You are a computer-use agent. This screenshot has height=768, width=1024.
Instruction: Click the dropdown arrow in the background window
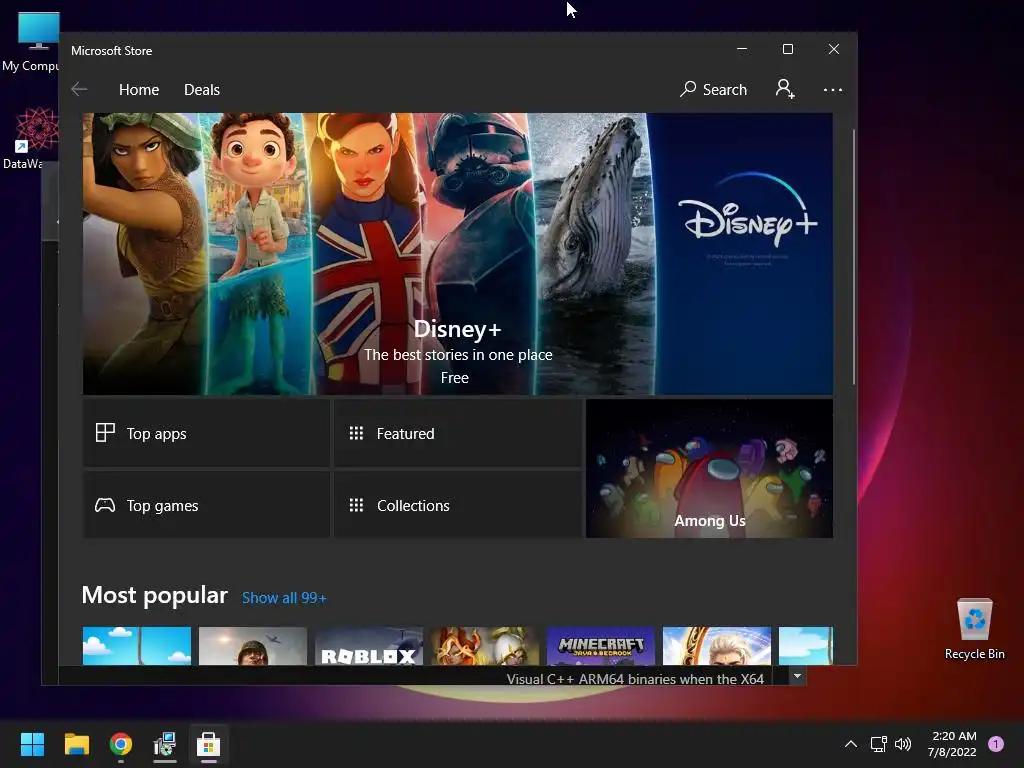point(797,676)
